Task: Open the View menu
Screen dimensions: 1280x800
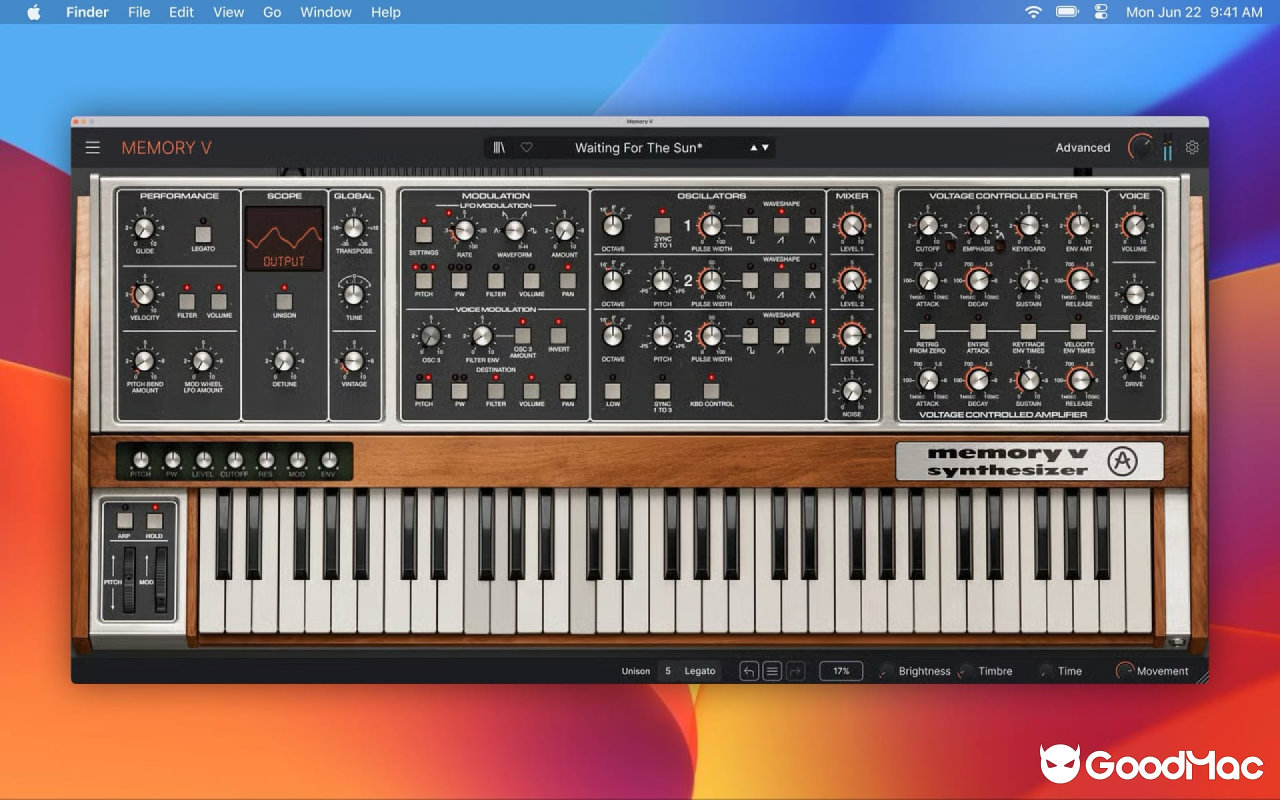Action: coord(229,12)
